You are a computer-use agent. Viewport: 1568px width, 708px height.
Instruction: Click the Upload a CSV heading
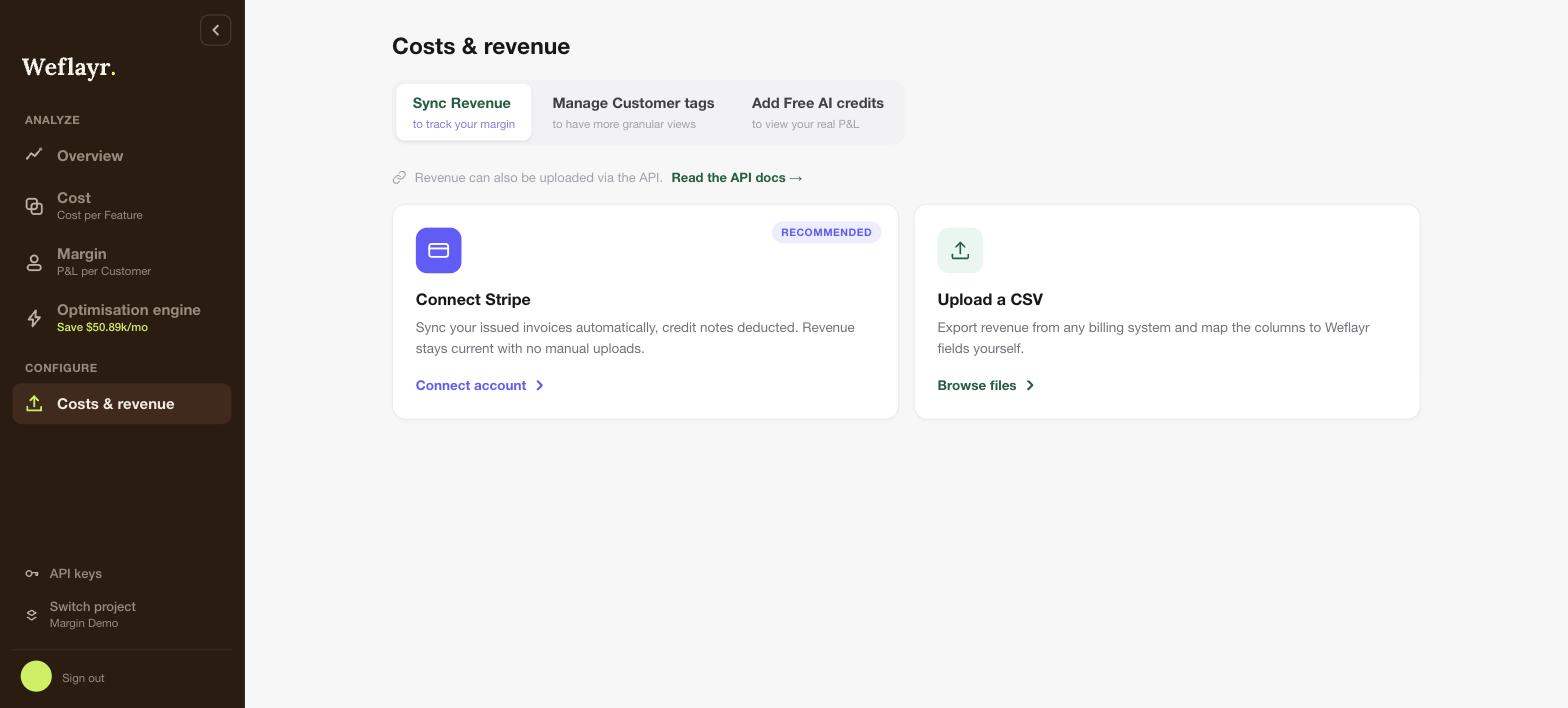tap(990, 299)
